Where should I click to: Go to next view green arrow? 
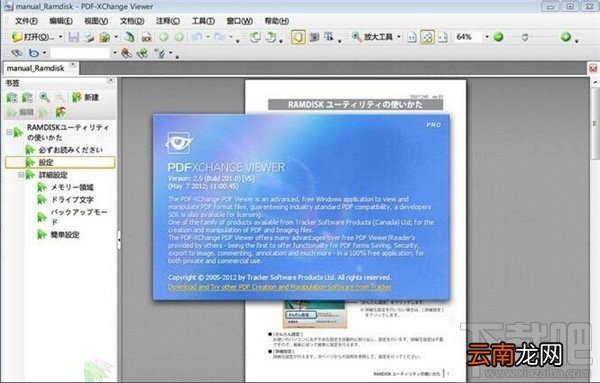(x=179, y=37)
